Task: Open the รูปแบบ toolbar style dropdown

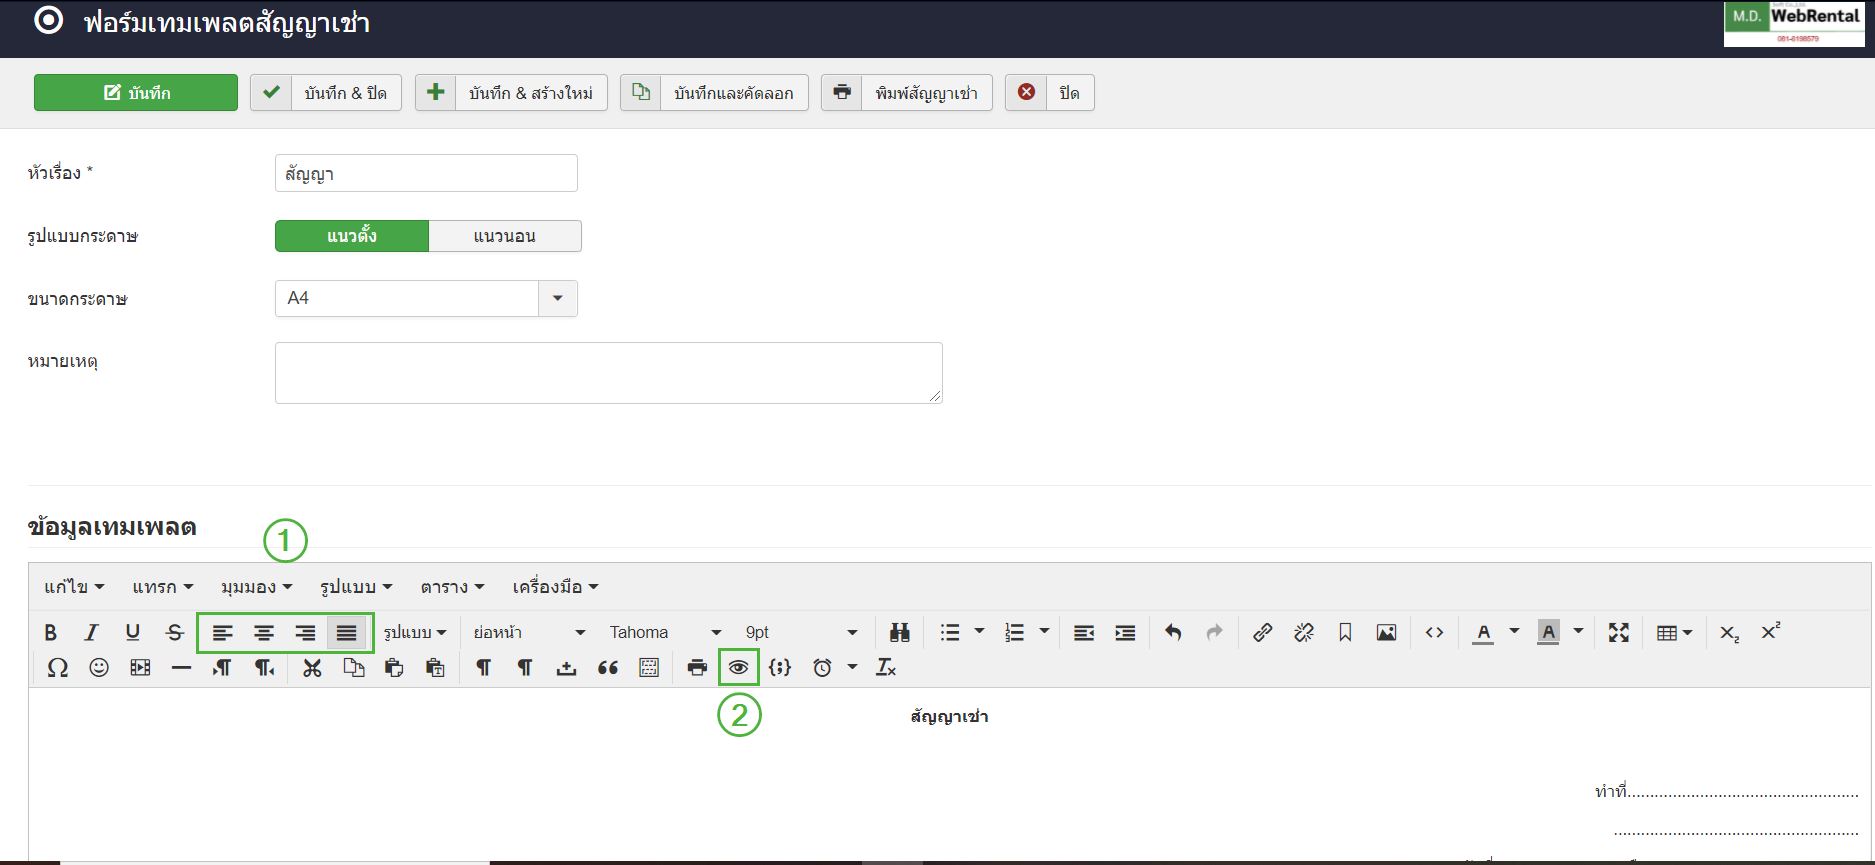Action: pyautogui.click(x=415, y=632)
